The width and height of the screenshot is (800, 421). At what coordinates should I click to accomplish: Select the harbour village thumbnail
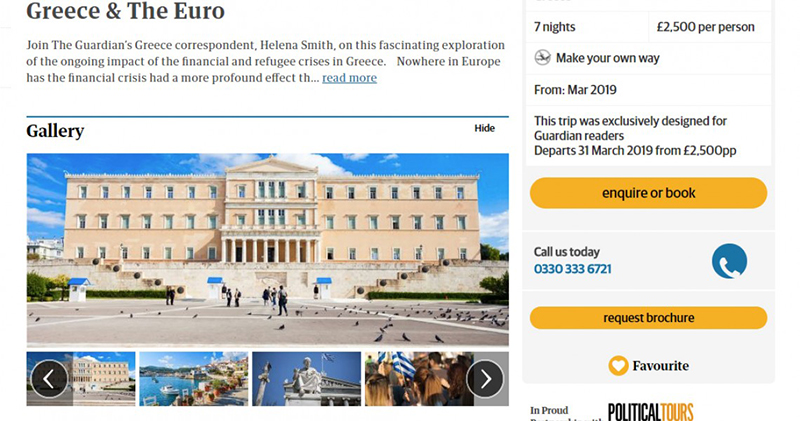point(194,379)
